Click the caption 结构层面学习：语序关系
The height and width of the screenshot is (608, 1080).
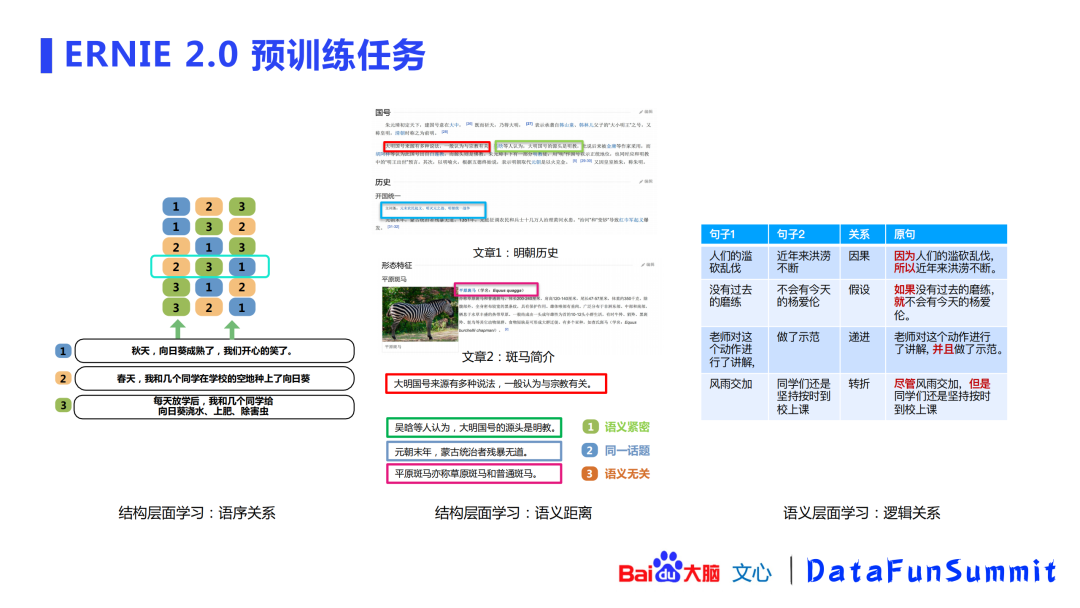coord(197,513)
